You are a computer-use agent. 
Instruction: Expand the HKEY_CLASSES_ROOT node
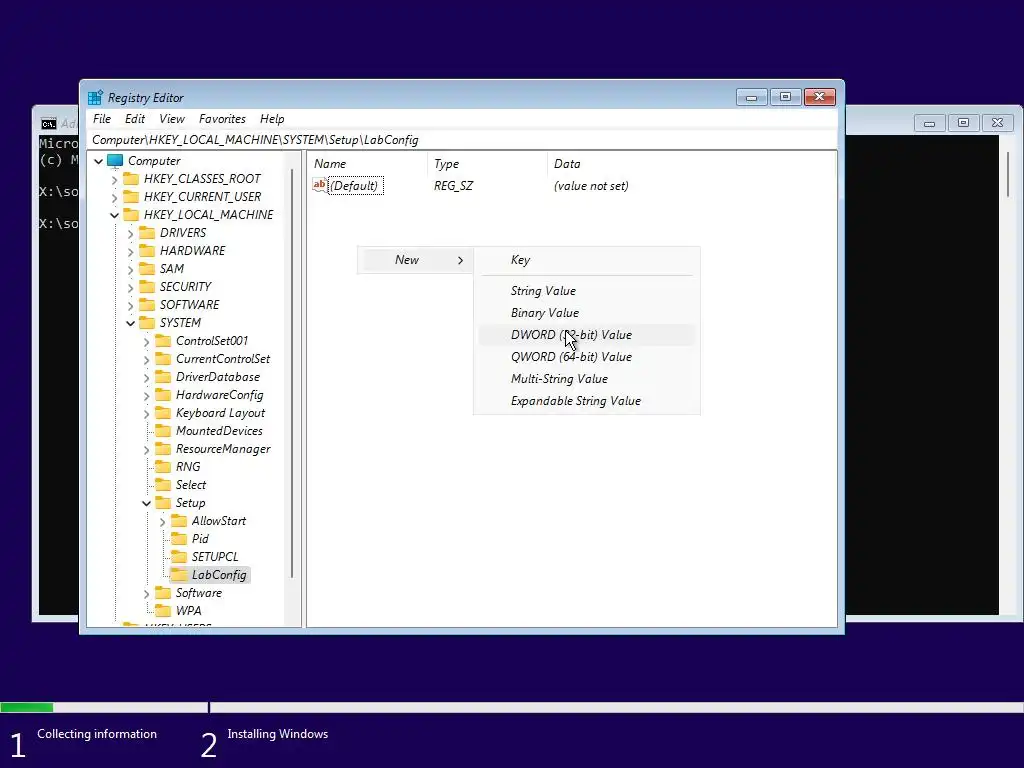(x=115, y=179)
